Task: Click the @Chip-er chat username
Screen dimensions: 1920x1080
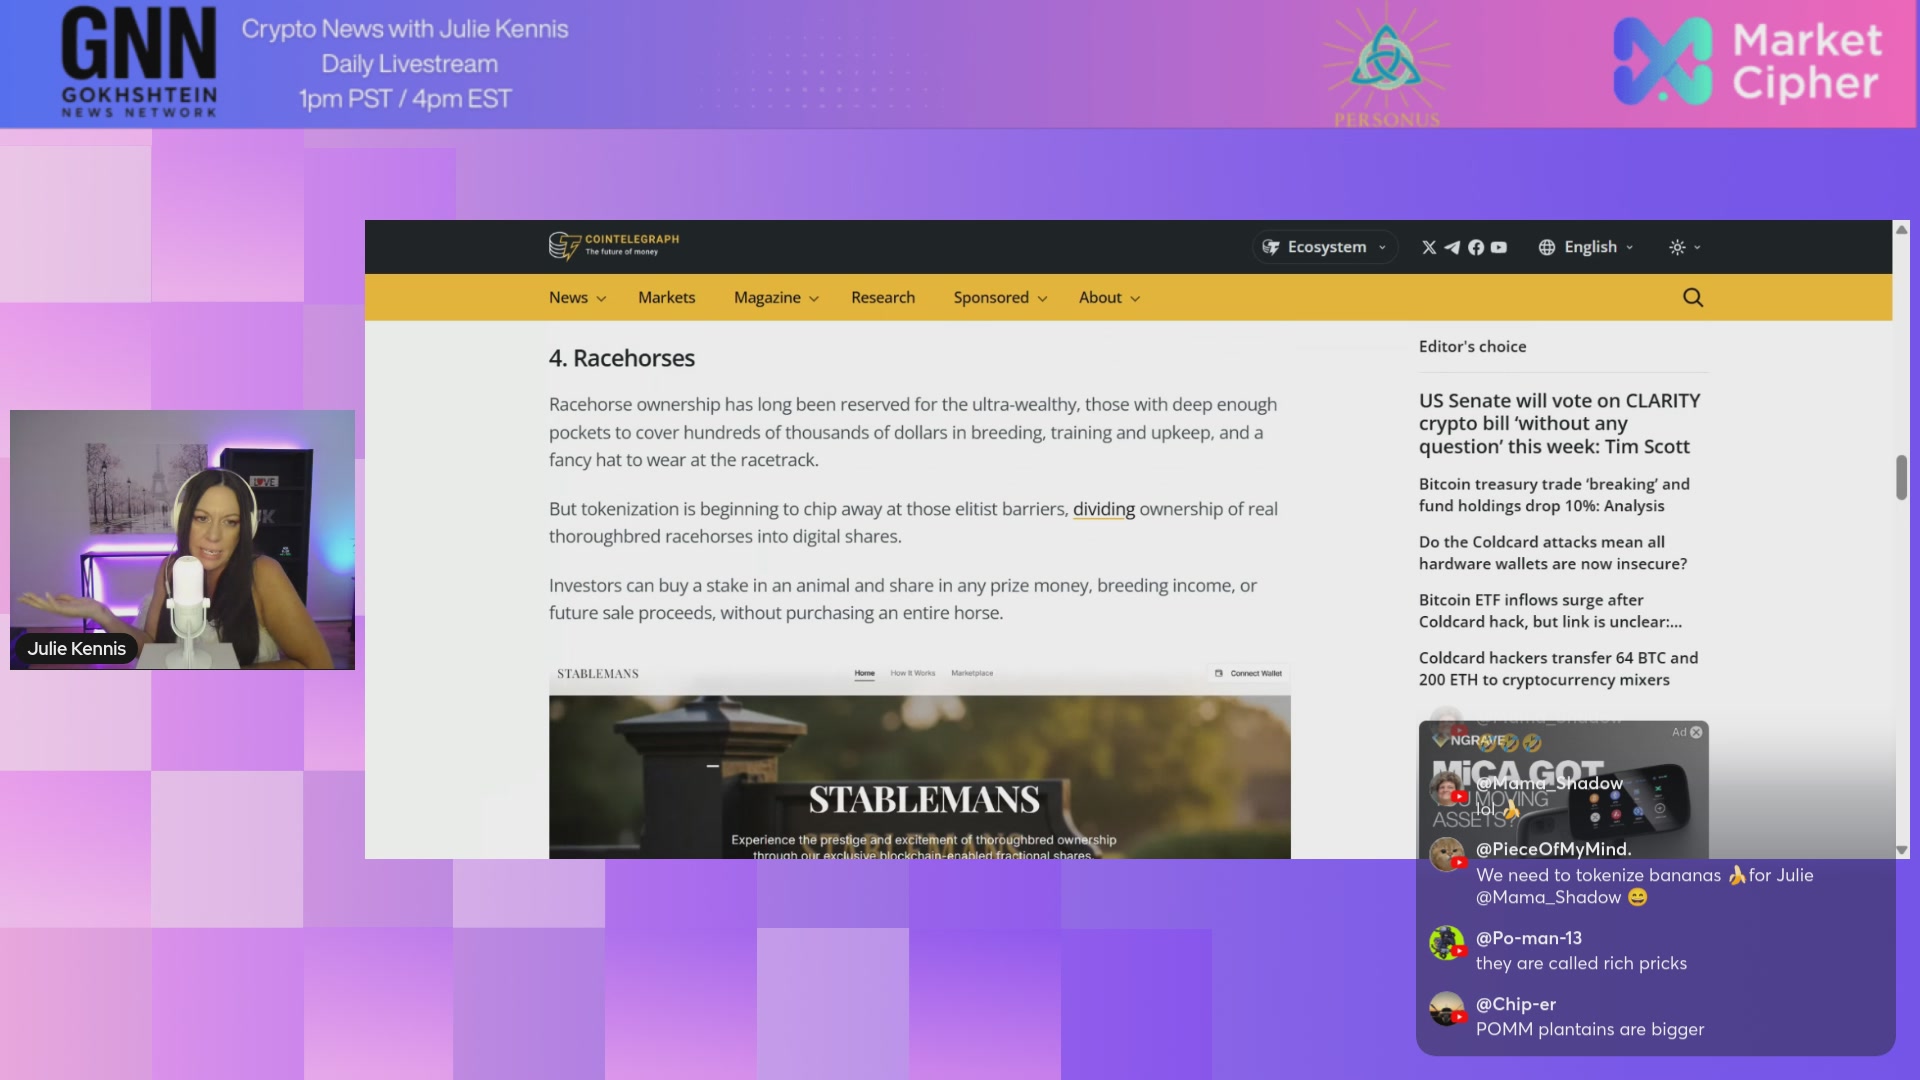Action: coord(1515,1004)
